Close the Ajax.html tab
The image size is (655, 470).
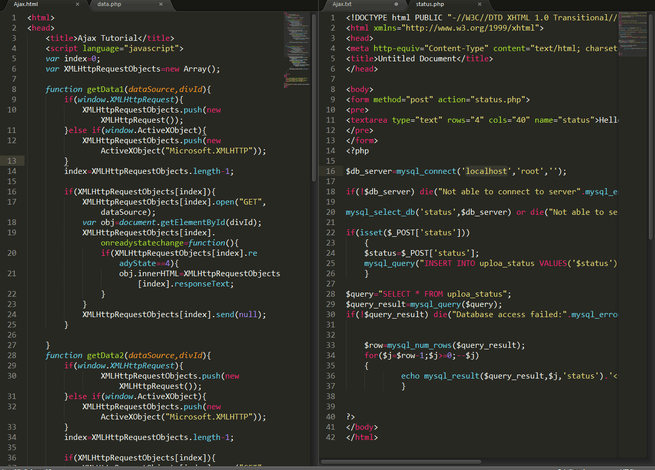[77, 5]
